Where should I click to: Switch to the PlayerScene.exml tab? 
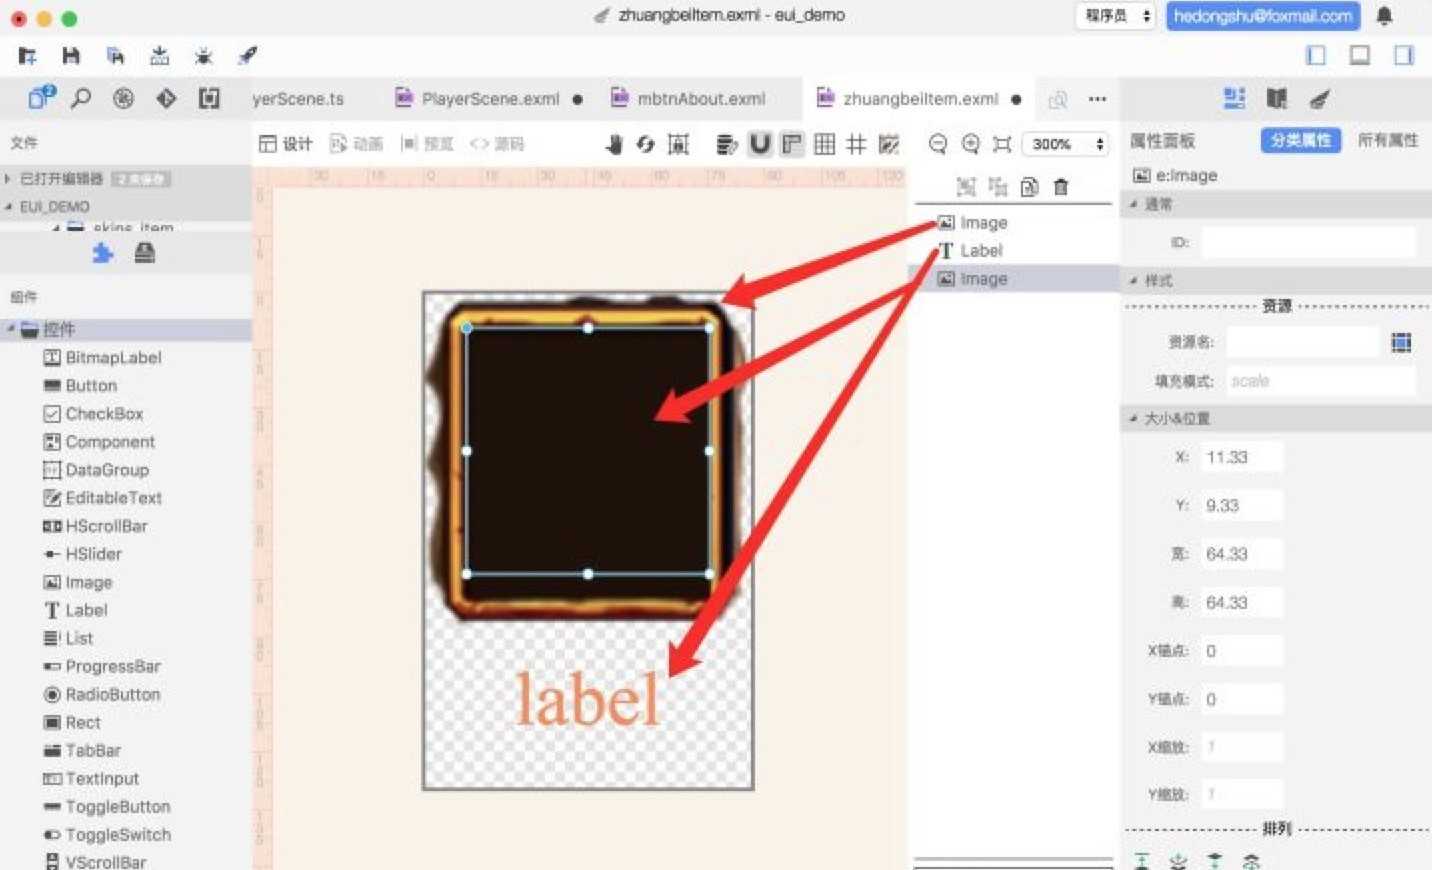click(x=490, y=99)
